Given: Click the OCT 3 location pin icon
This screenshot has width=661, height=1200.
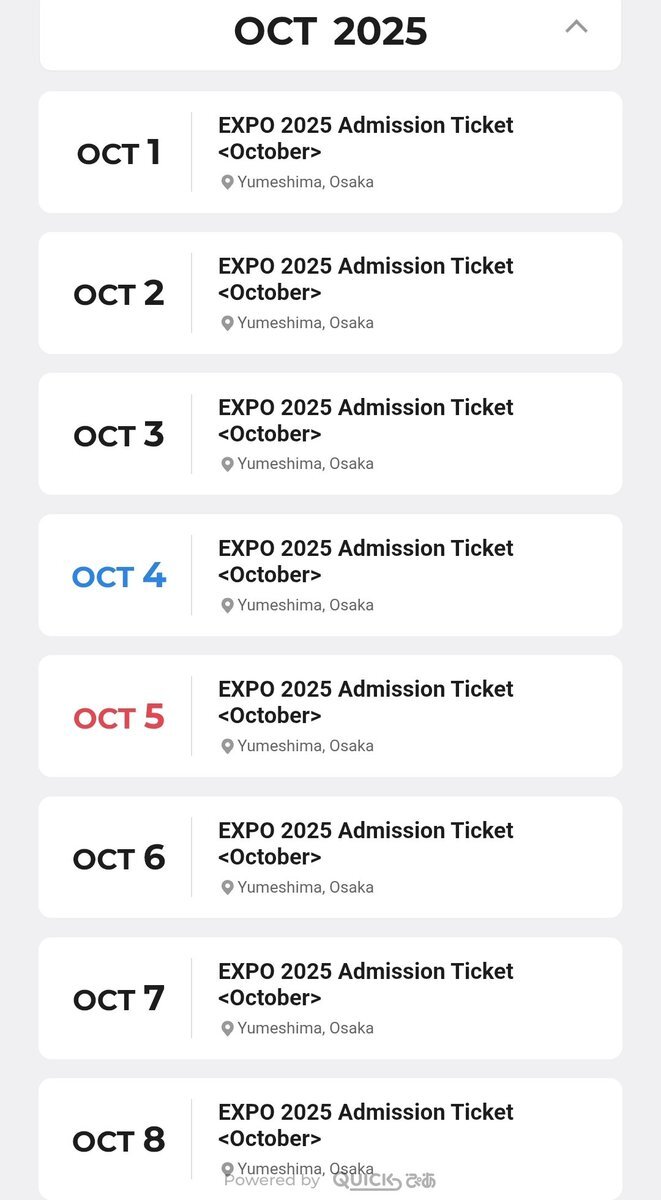Looking at the screenshot, I should tap(227, 465).
